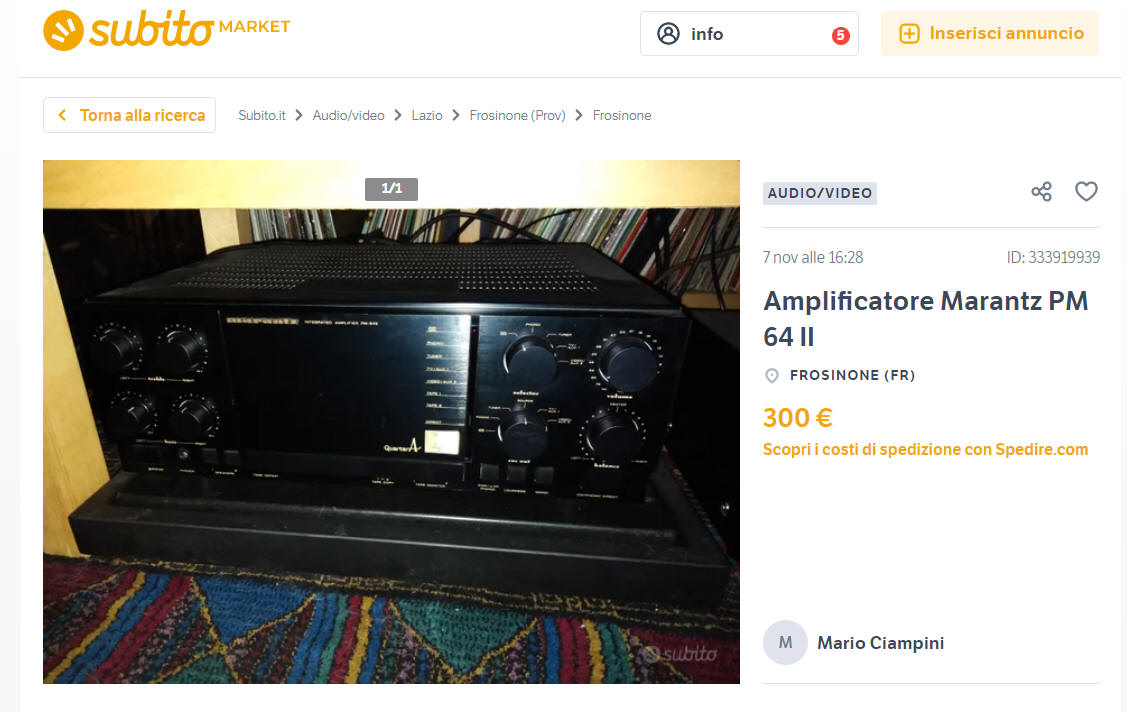Open the share listing icon
The image size is (1127, 712).
pos(1041,191)
